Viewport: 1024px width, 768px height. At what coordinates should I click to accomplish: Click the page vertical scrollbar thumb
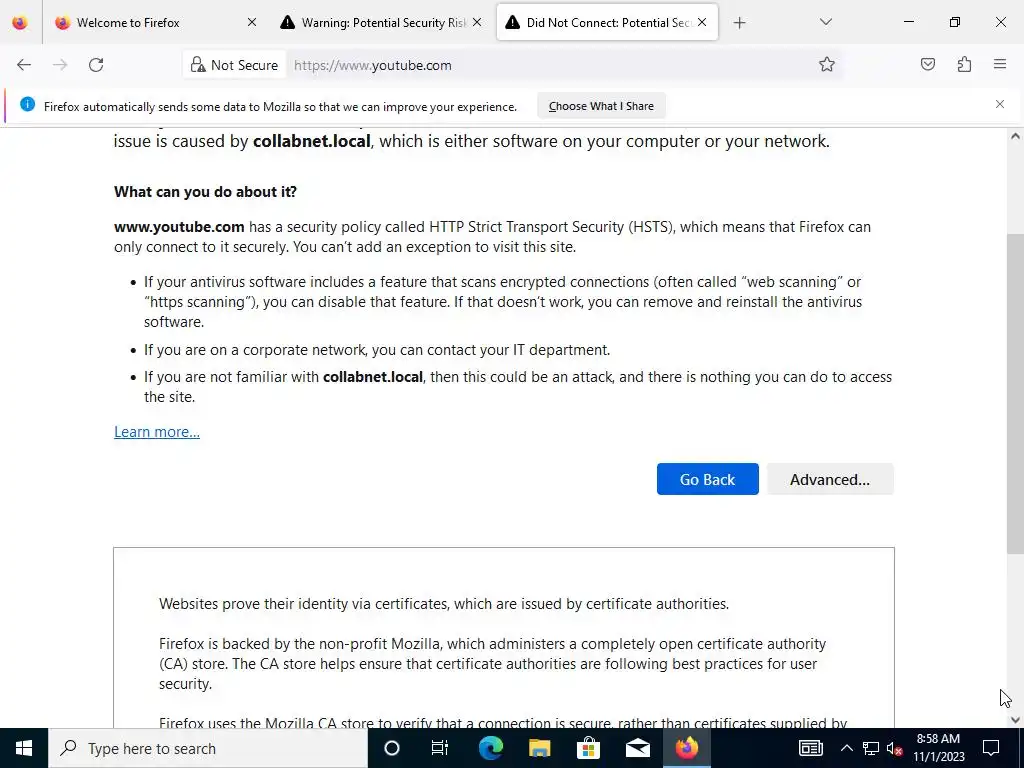point(1015,394)
